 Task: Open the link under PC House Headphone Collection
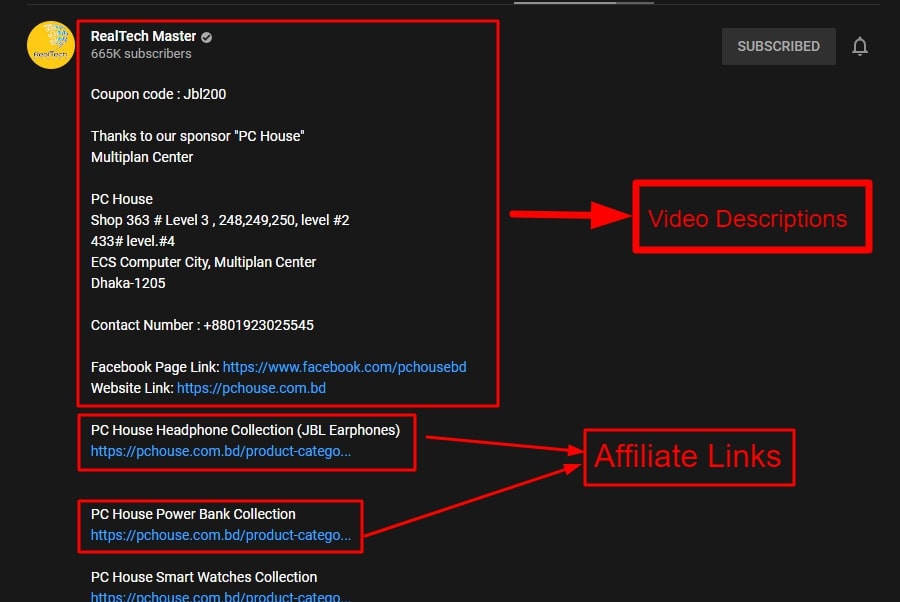coord(221,452)
